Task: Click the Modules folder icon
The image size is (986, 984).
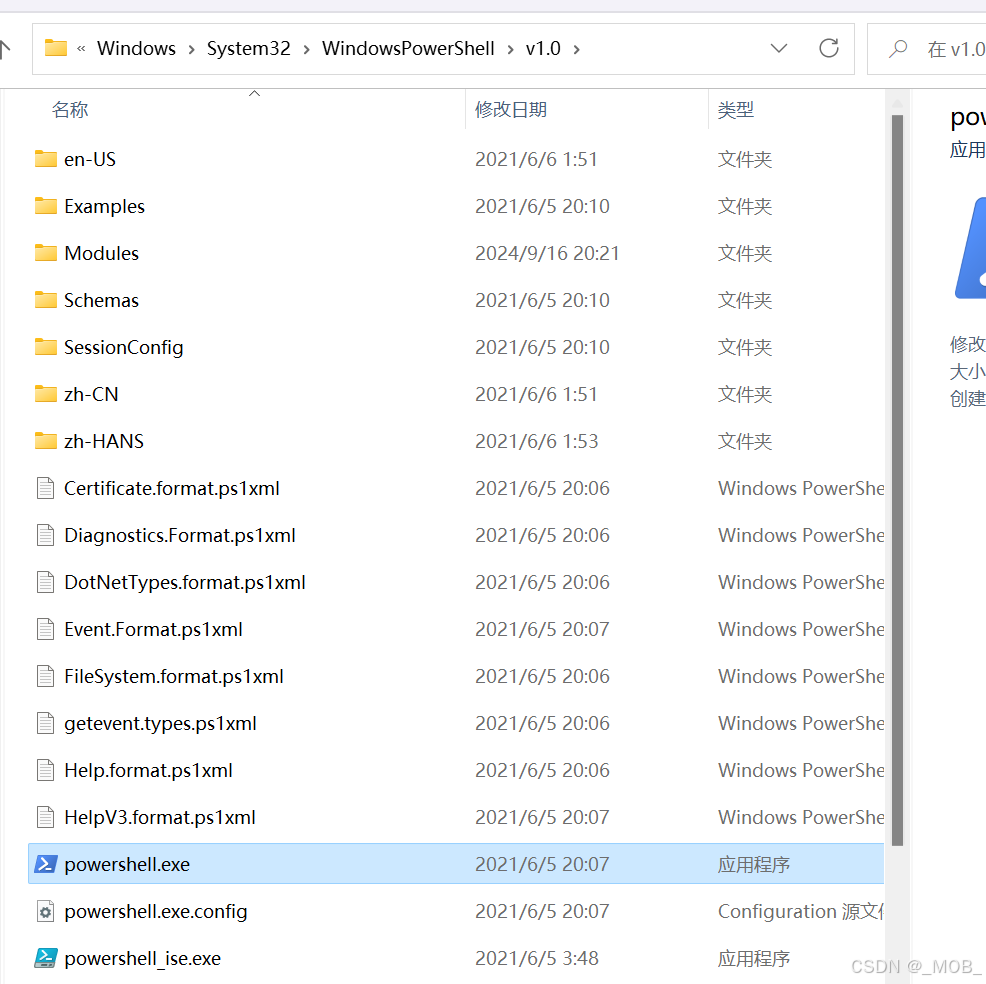Action: point(46,253)
